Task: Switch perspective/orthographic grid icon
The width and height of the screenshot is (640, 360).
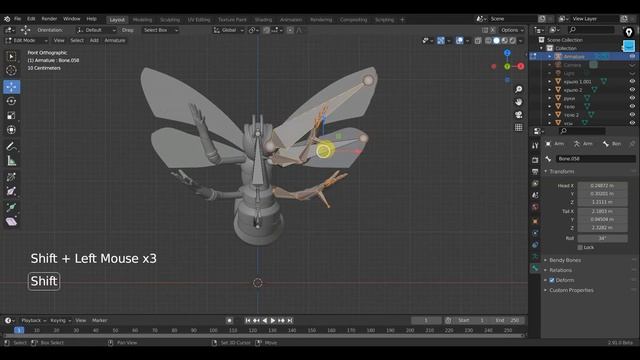Action: [518, 127]
